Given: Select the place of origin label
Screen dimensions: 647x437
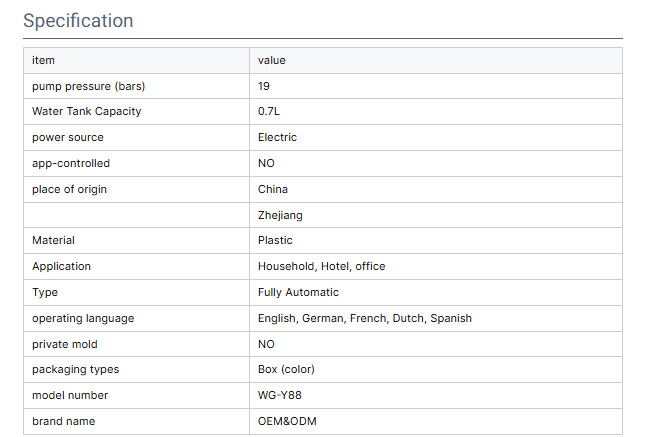Looking at the screenshot, I should tap(69, 189).
